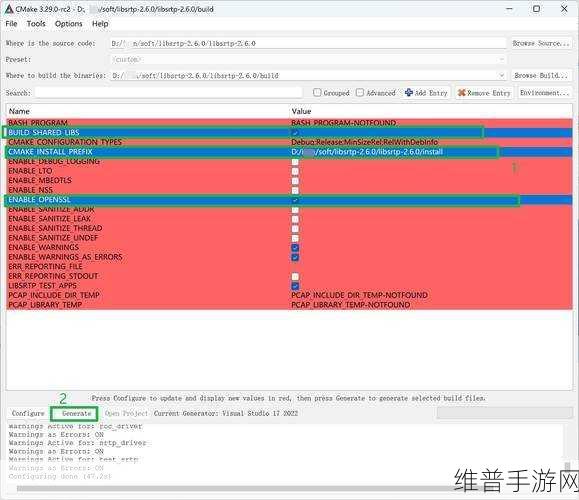Toggle ENABLE_OPENSSL checkbox
Image resolution: width=579 pixels, height=500 pixels.
[295, 200]
